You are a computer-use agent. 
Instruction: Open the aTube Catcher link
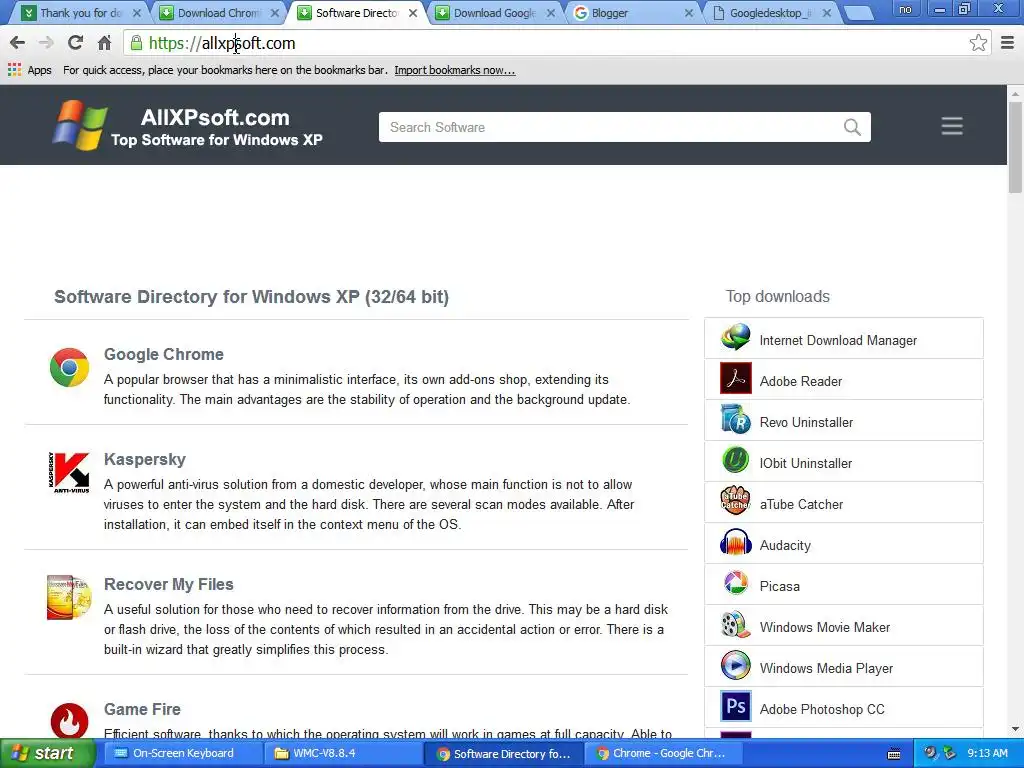click(x=801, y=504)
